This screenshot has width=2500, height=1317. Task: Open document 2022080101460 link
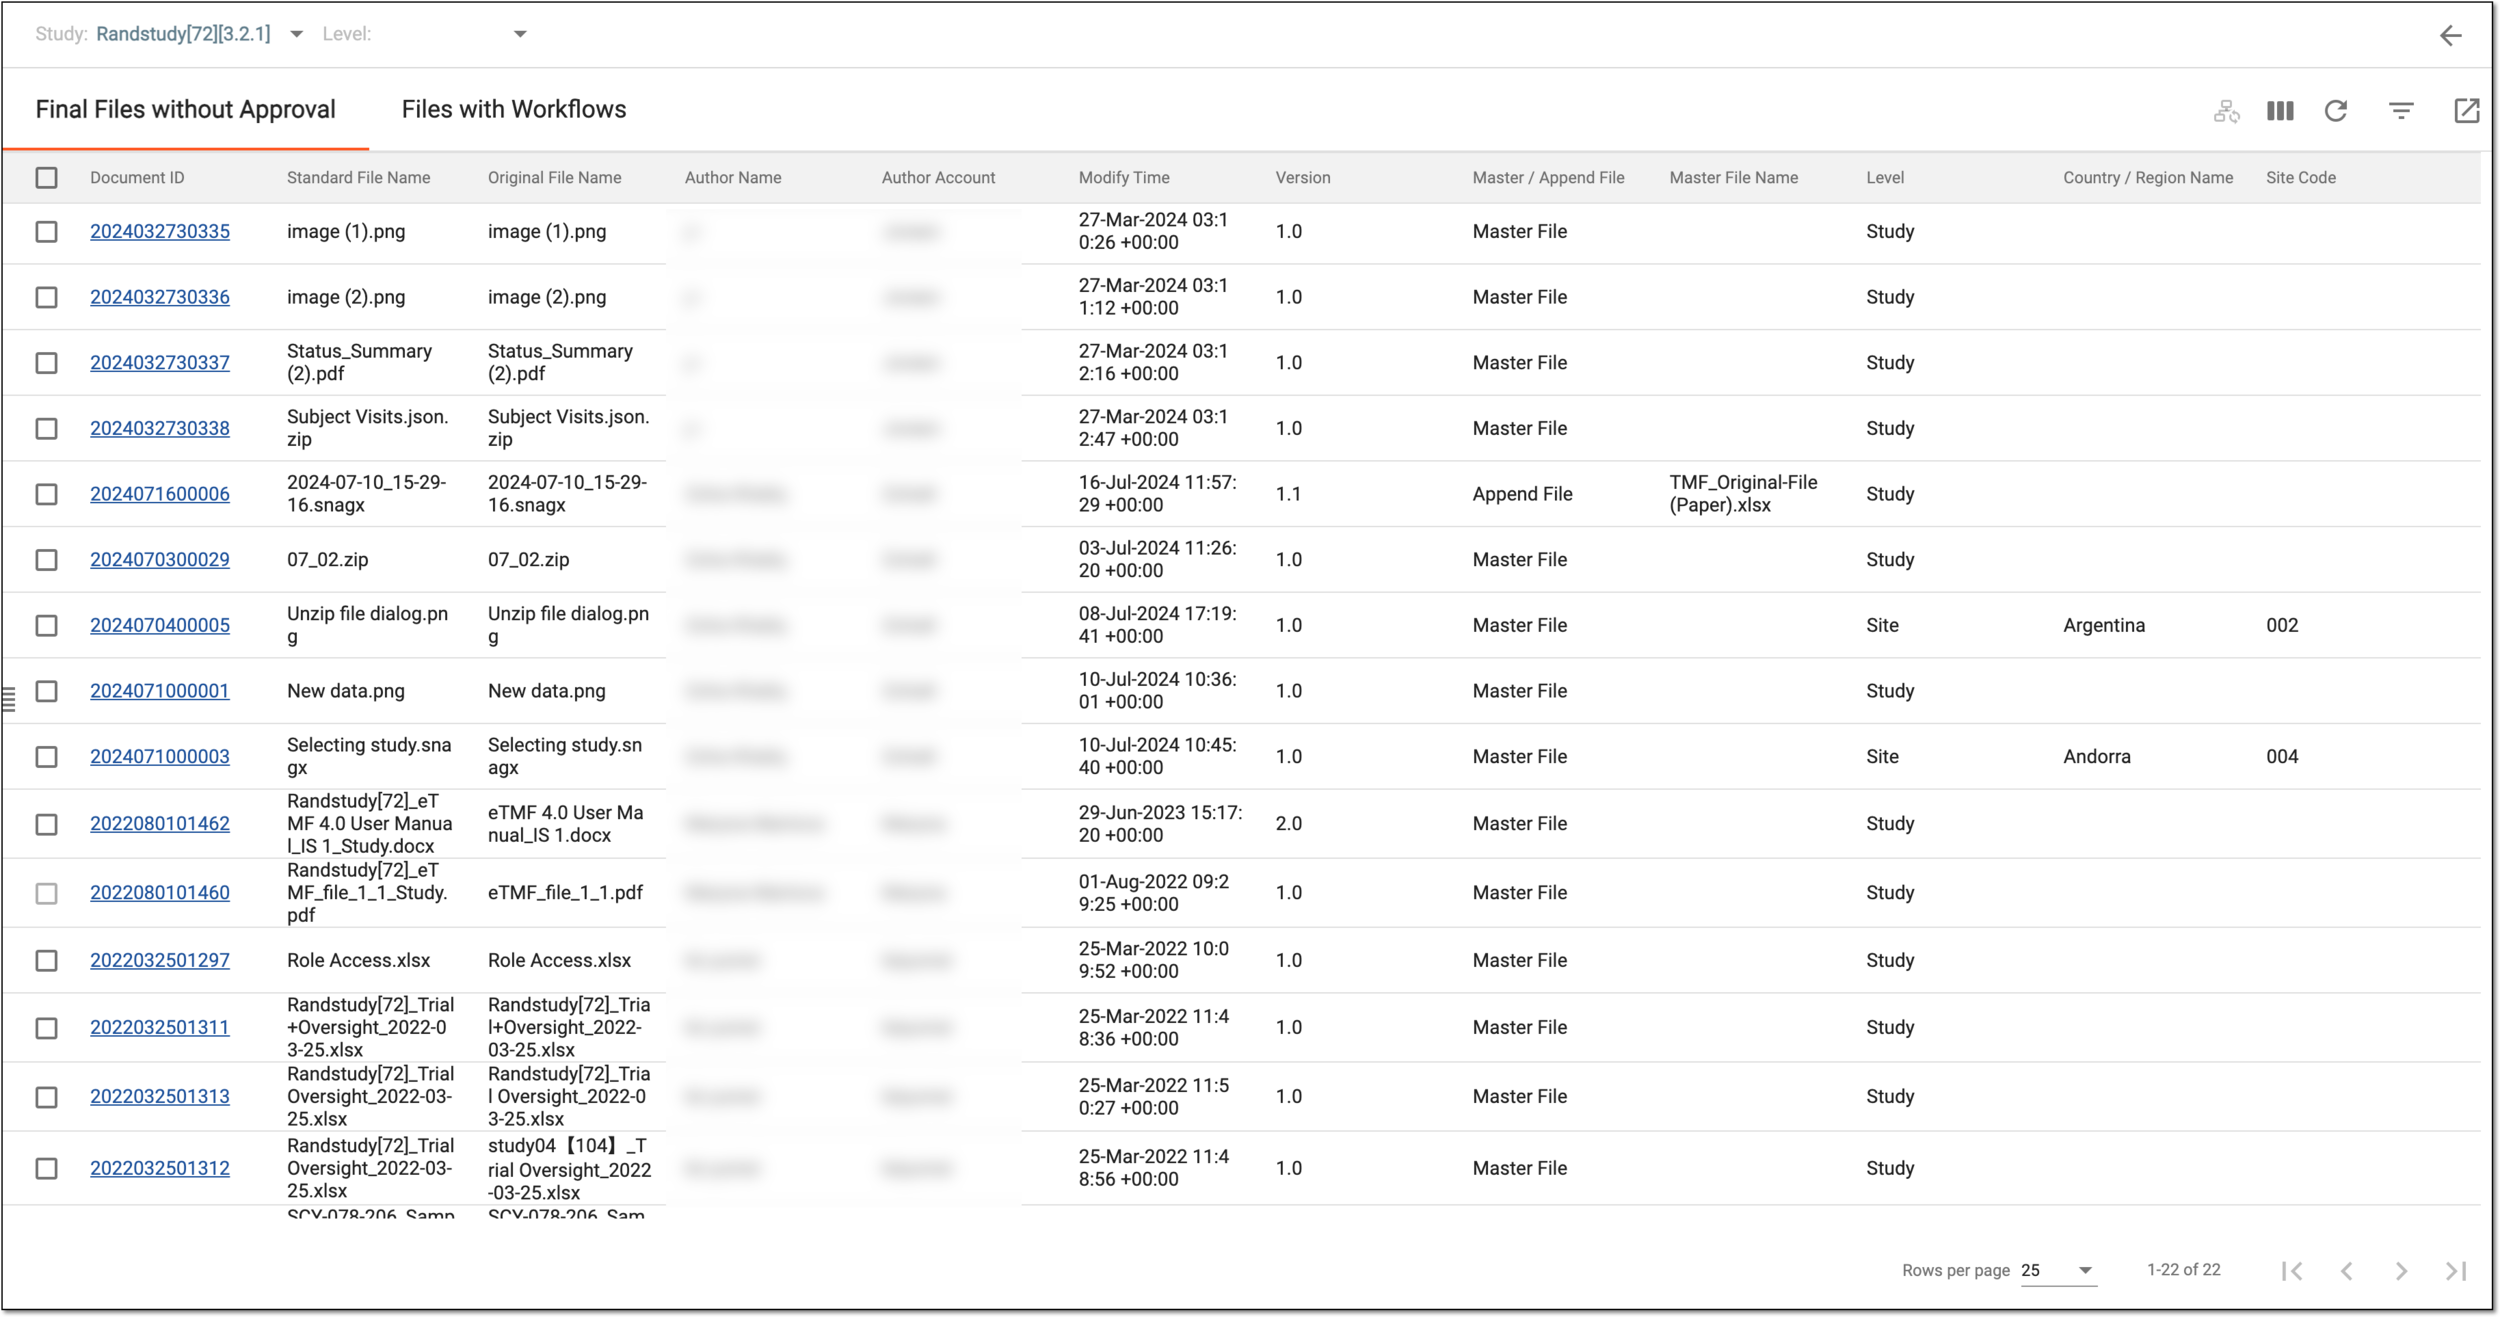160,893
